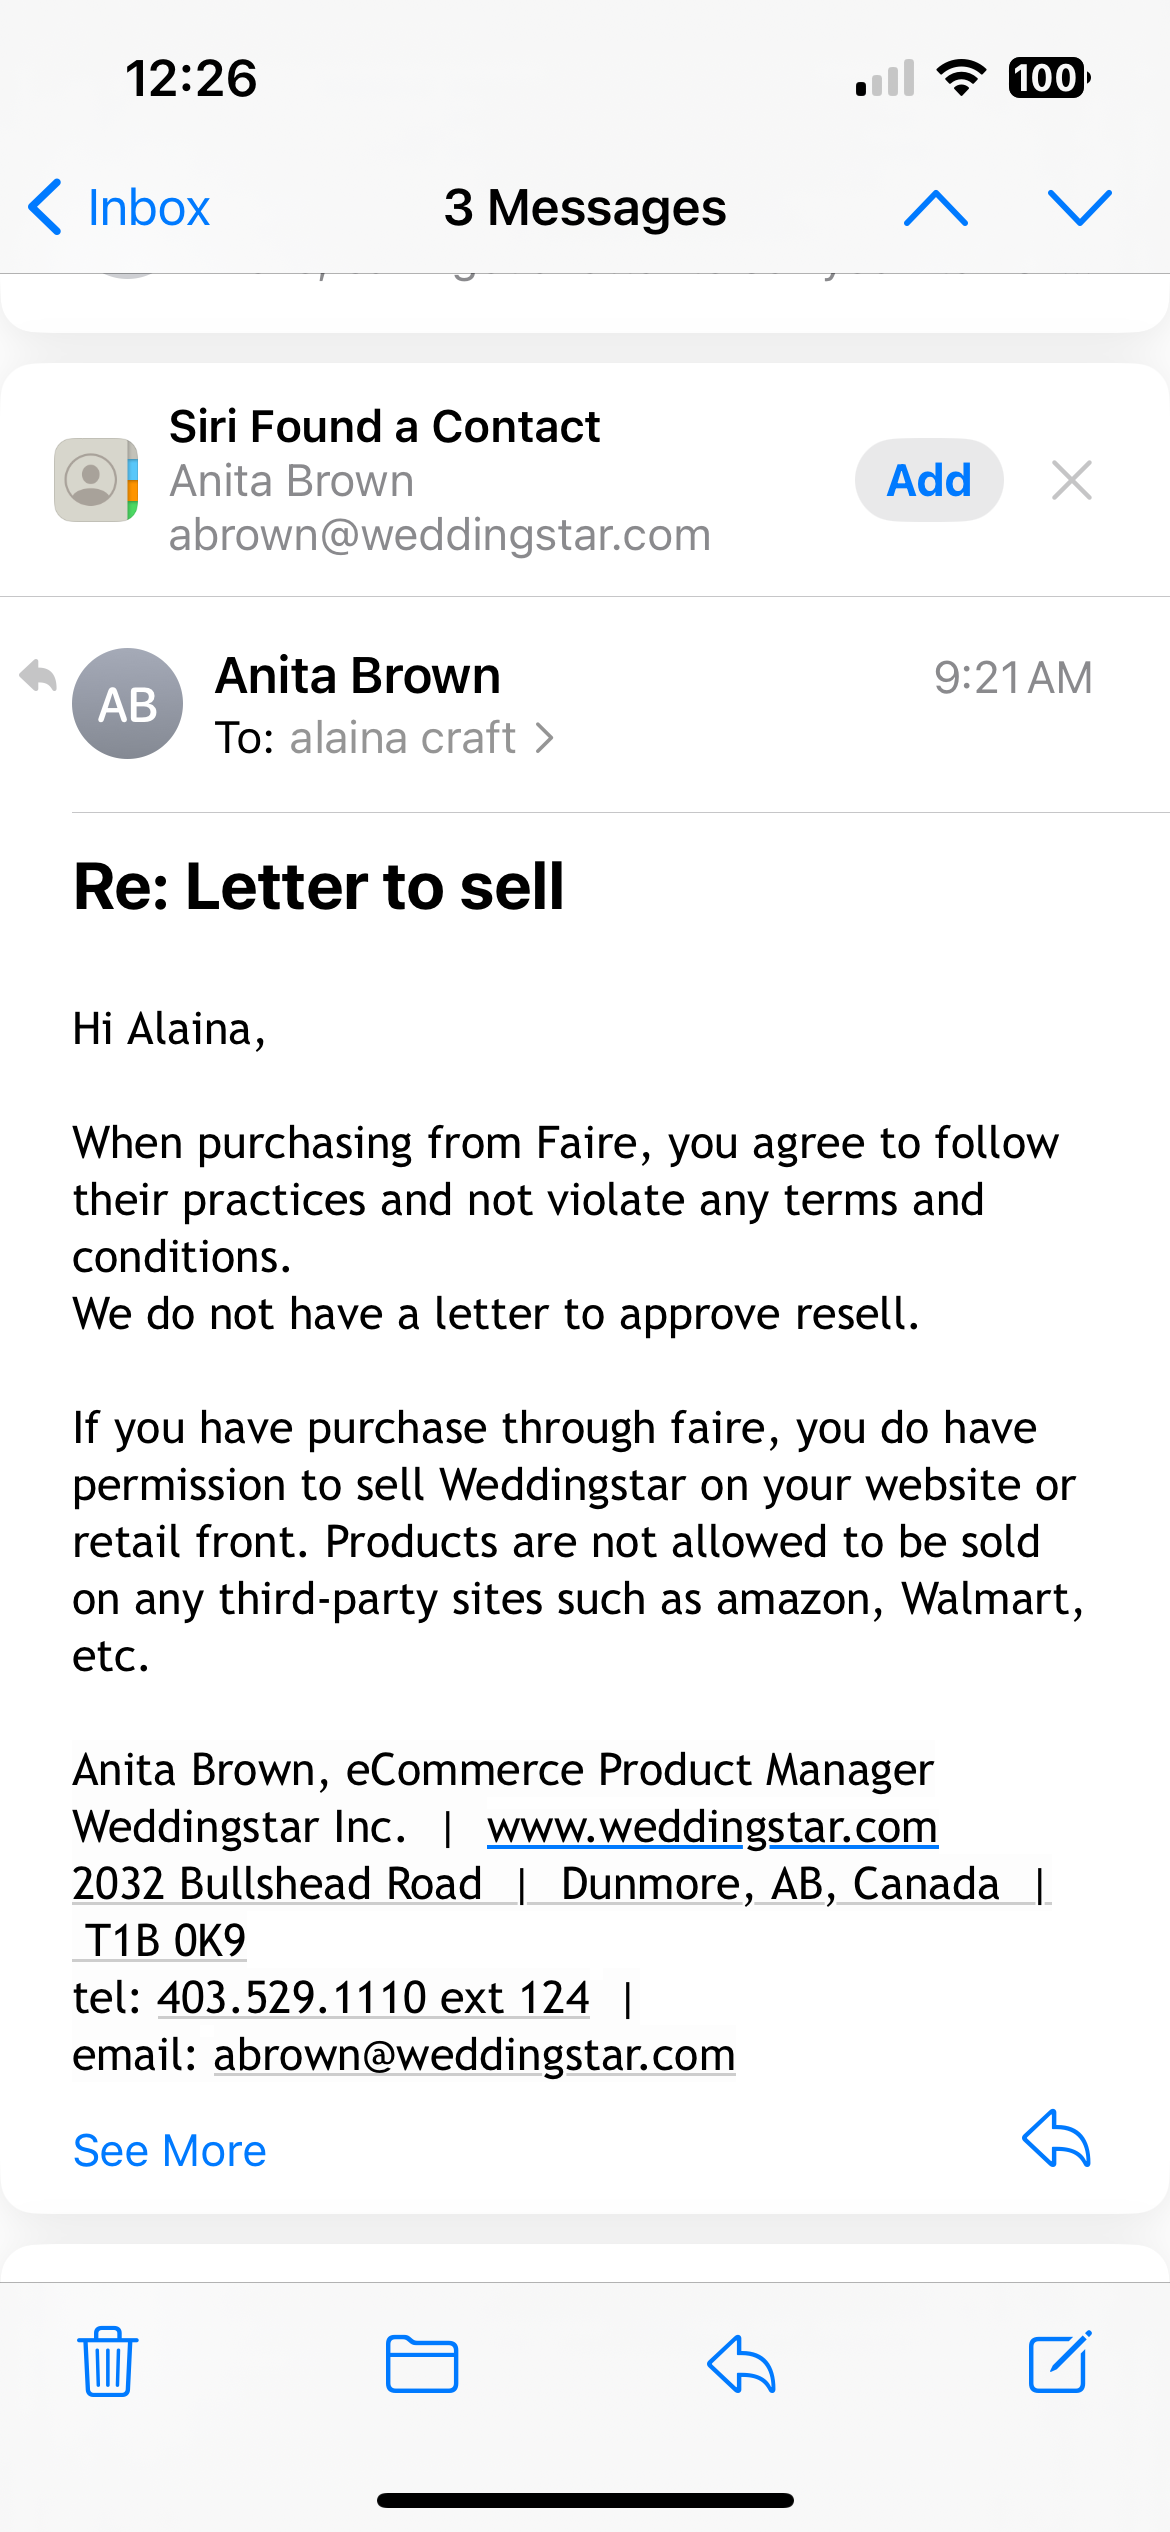
Task: Open the www.weddingstar.com link
Action: (712, 1827)
